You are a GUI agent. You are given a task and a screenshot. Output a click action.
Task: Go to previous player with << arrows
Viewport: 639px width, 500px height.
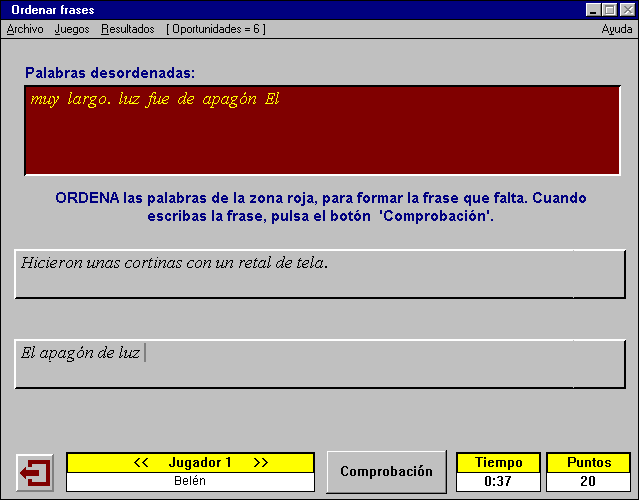[141, 463]
